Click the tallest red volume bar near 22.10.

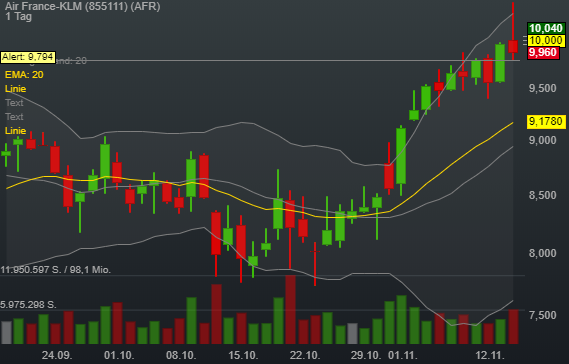290,310
